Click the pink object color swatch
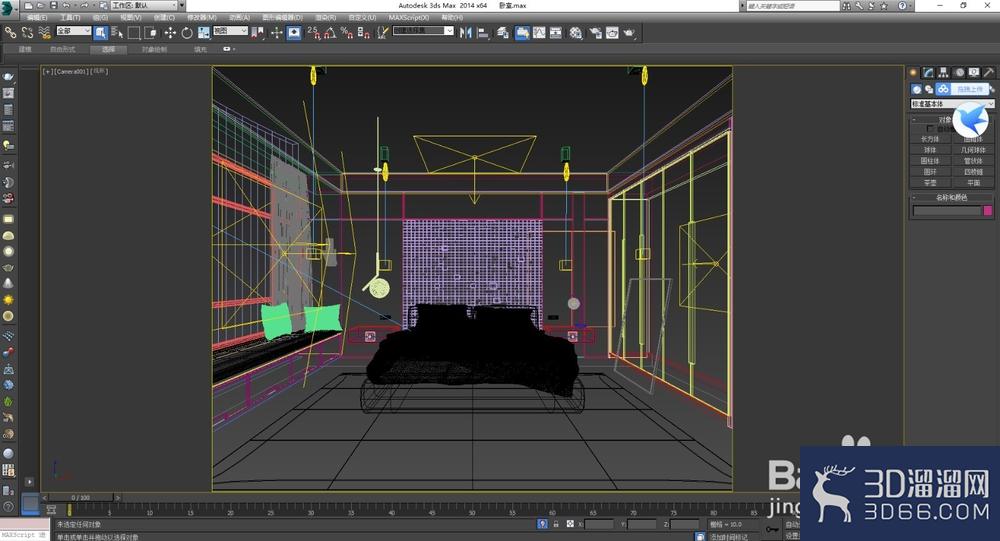This screenshot has height=541, width=1000. (x=988, y=210)
